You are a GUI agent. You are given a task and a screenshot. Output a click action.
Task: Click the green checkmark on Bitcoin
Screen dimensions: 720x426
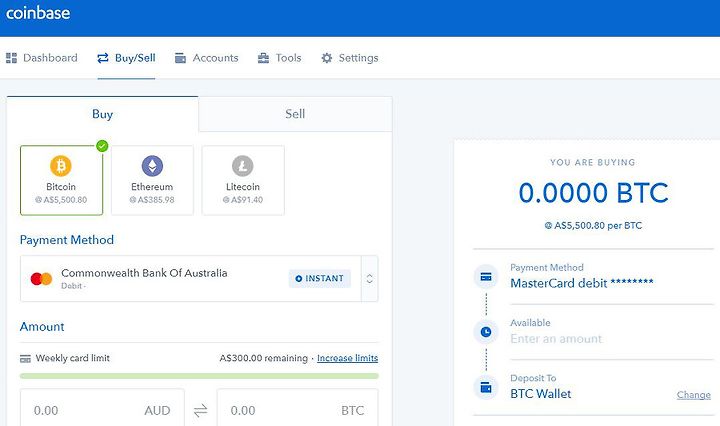click(102, 146)
